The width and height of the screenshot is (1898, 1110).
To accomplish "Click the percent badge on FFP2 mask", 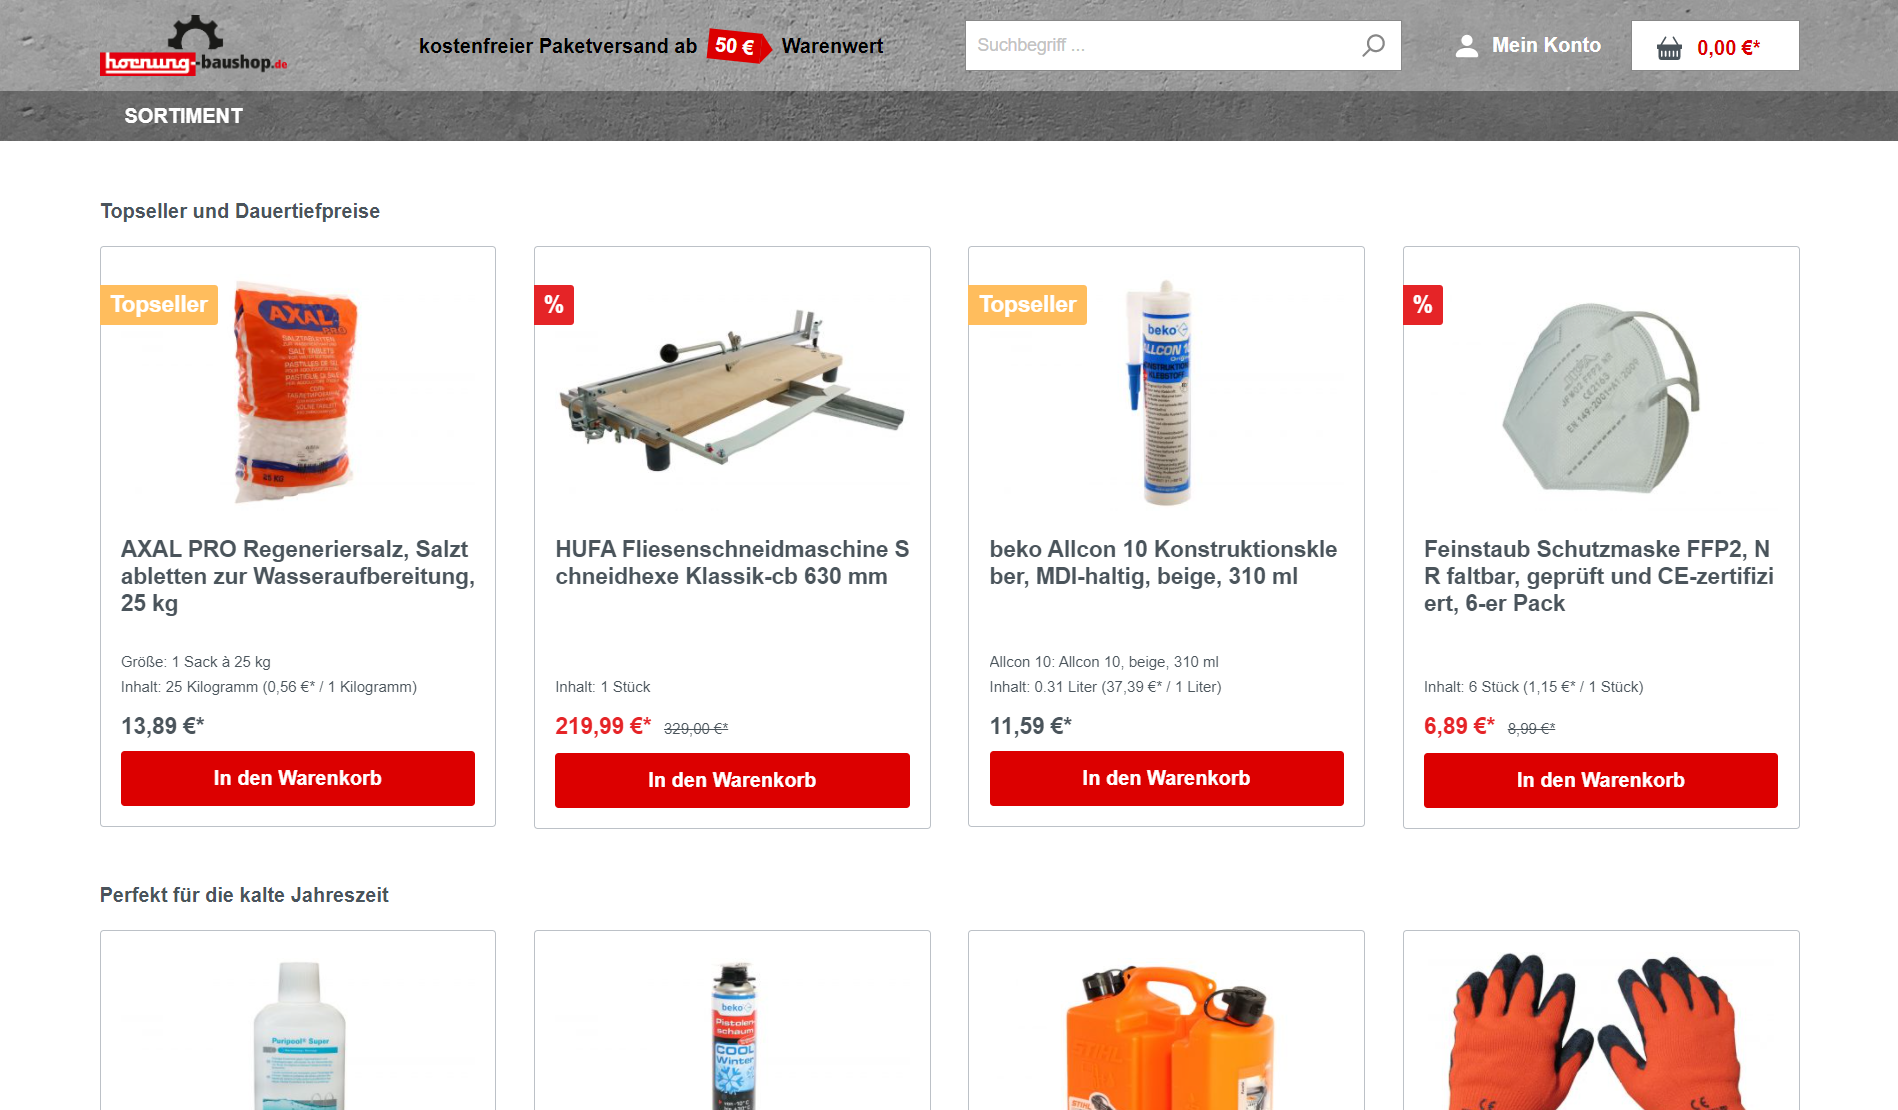I will click(x=1423, y=305).
